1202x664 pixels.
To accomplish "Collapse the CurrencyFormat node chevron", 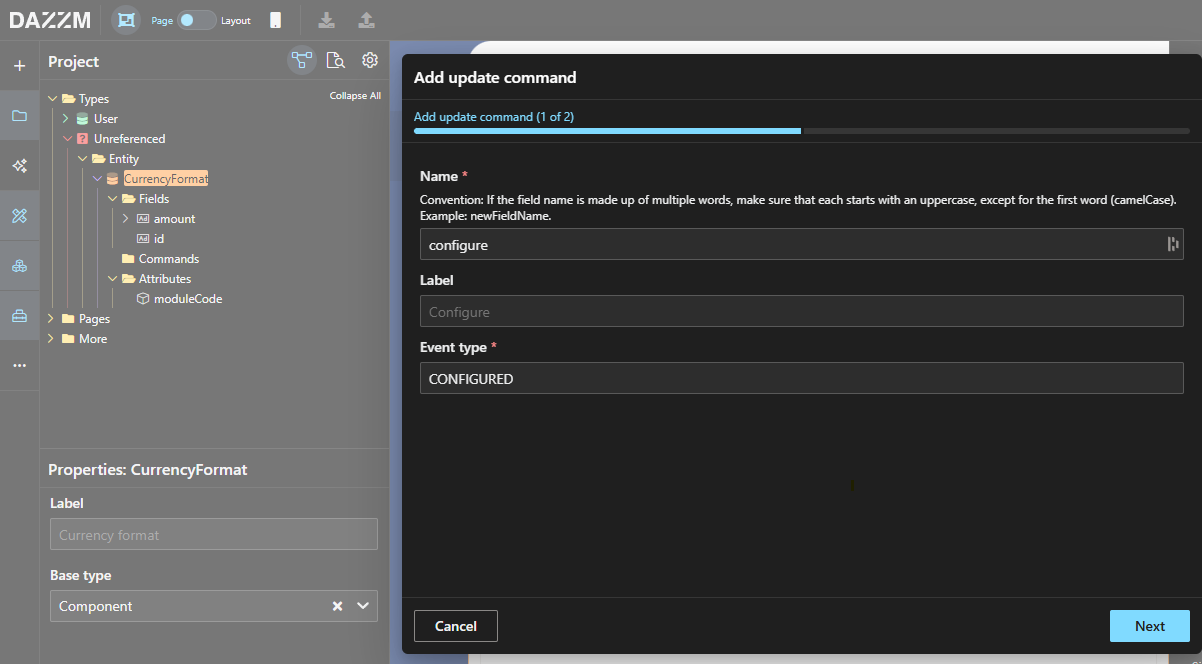I will (97, 179).
